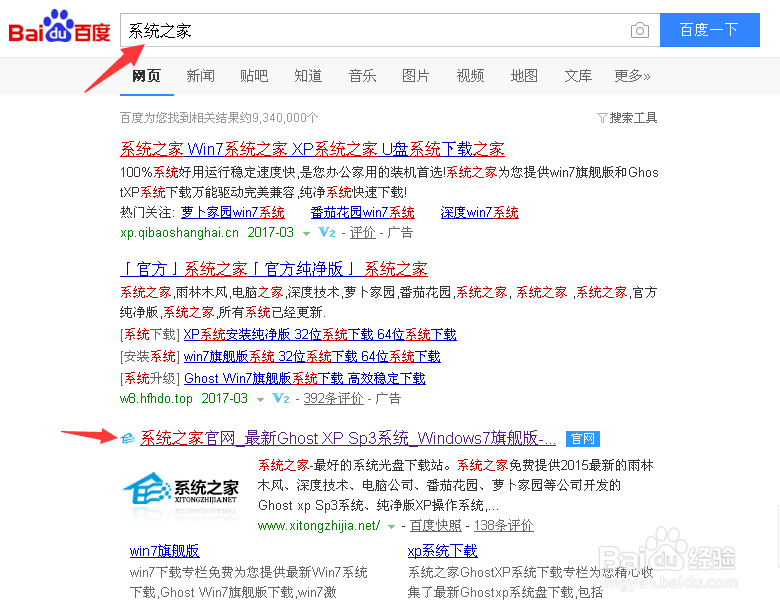Switch to the 文库 tab

578,76
